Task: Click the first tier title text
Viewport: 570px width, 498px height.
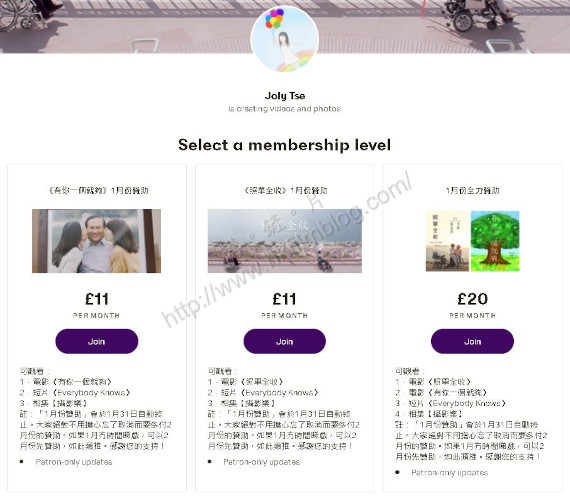Action: coord(98,190)
